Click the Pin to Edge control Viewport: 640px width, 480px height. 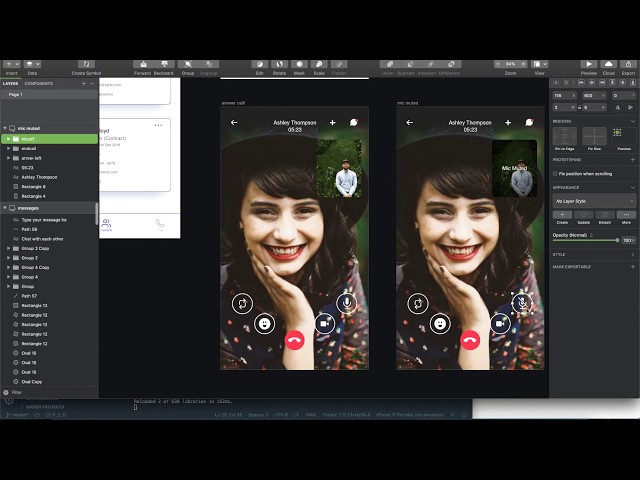click(564, 137)
